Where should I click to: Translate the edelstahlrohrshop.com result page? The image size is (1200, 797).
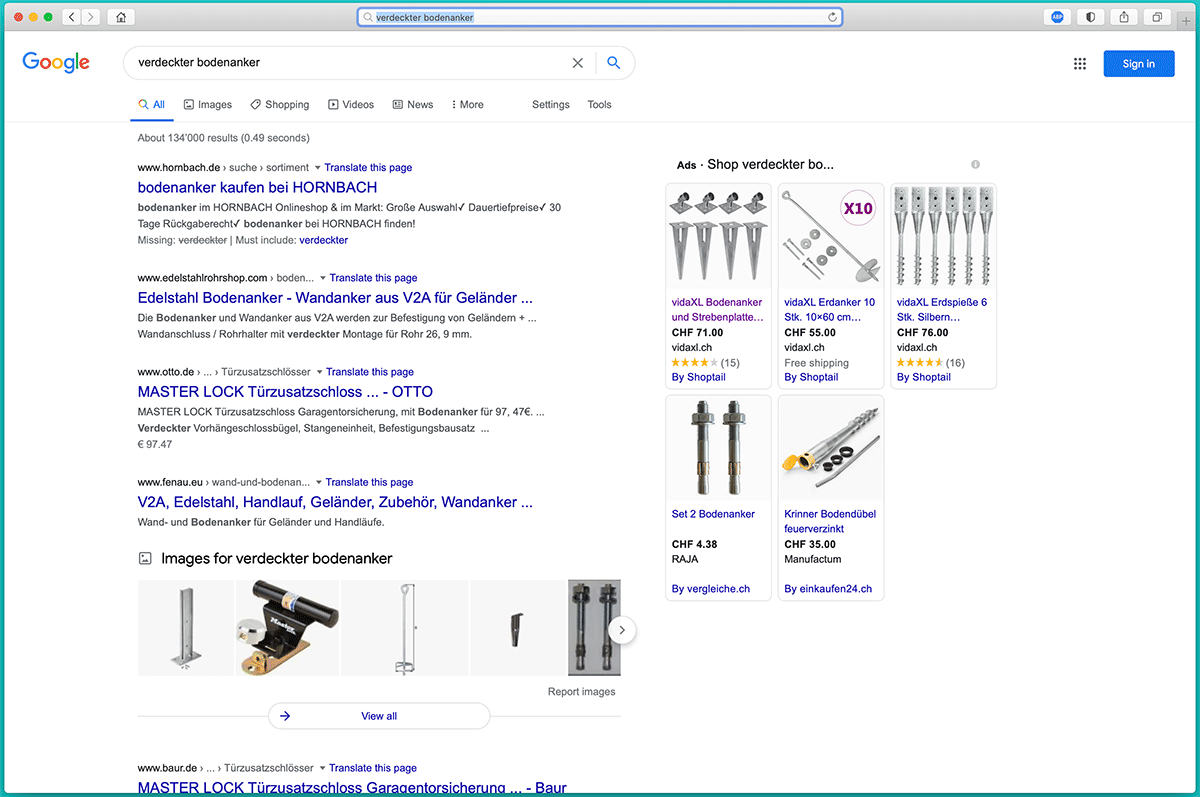(373, 278)
